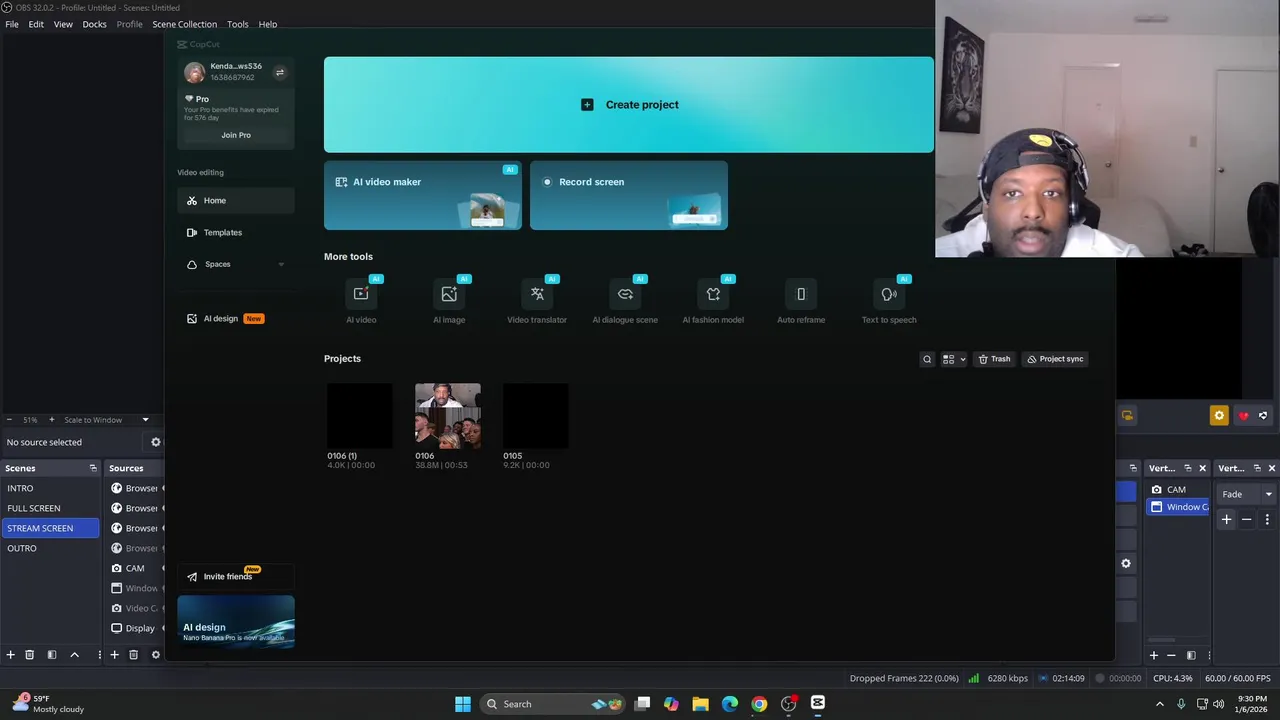Select Window Capture in Vertical dock list
This screenshot has height=720, width=1280.
click(1178, 507)
